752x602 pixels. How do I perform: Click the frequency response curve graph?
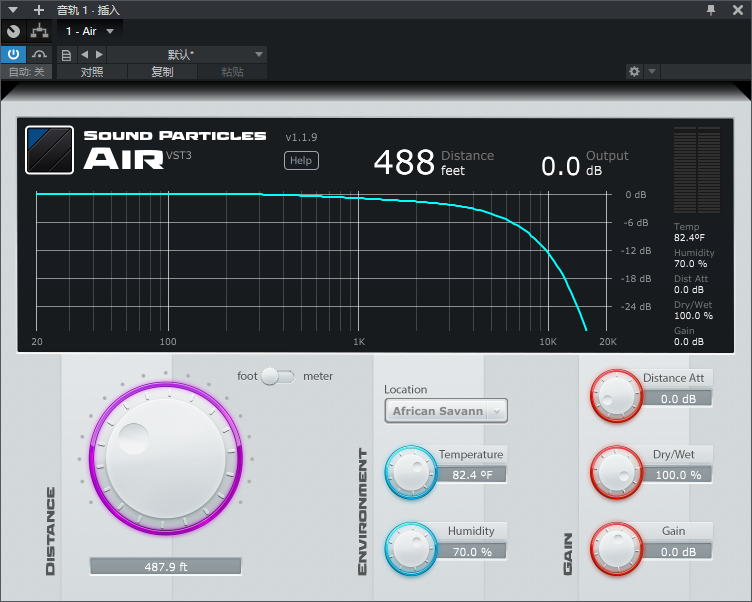point(321,262)
